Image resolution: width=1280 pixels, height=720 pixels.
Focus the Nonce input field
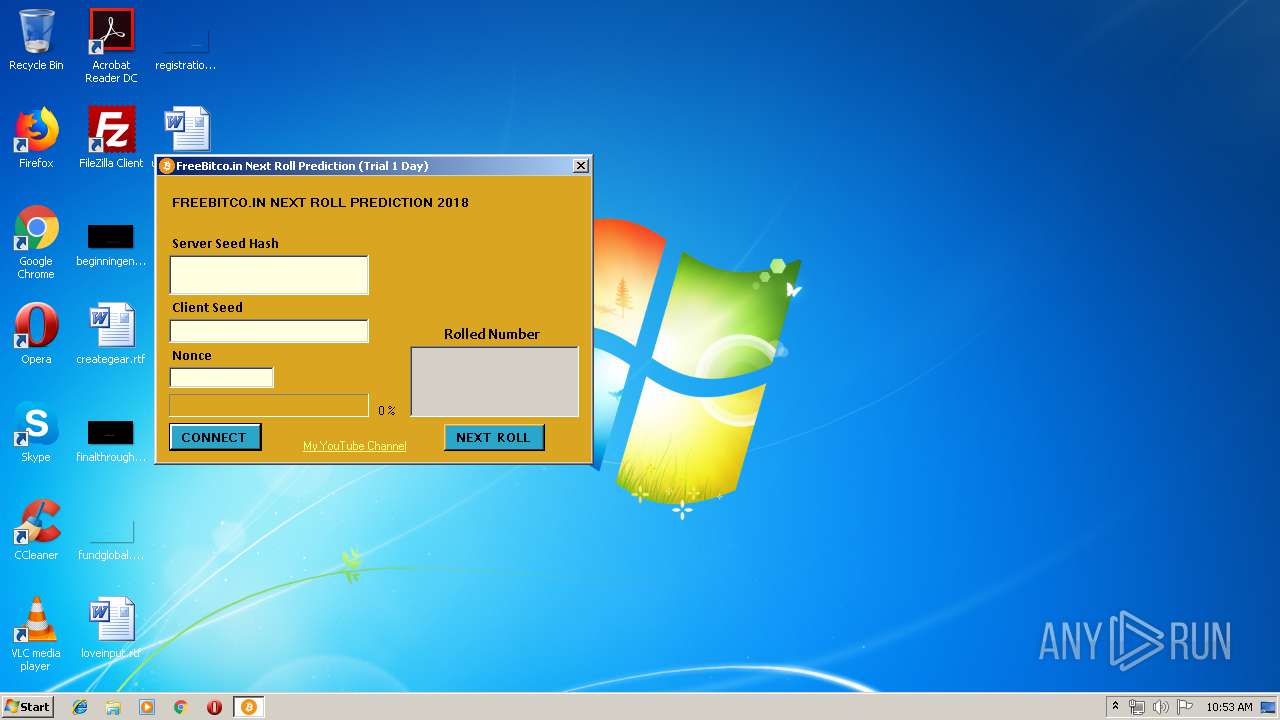click(x=221, y=378)
